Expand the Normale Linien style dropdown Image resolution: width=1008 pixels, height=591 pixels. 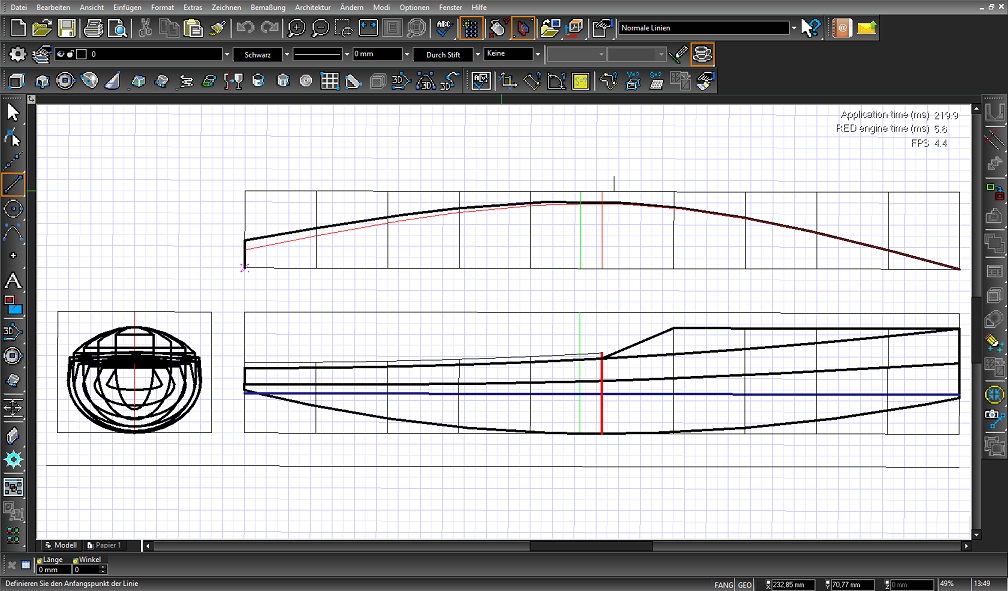[x=794, y=28]
